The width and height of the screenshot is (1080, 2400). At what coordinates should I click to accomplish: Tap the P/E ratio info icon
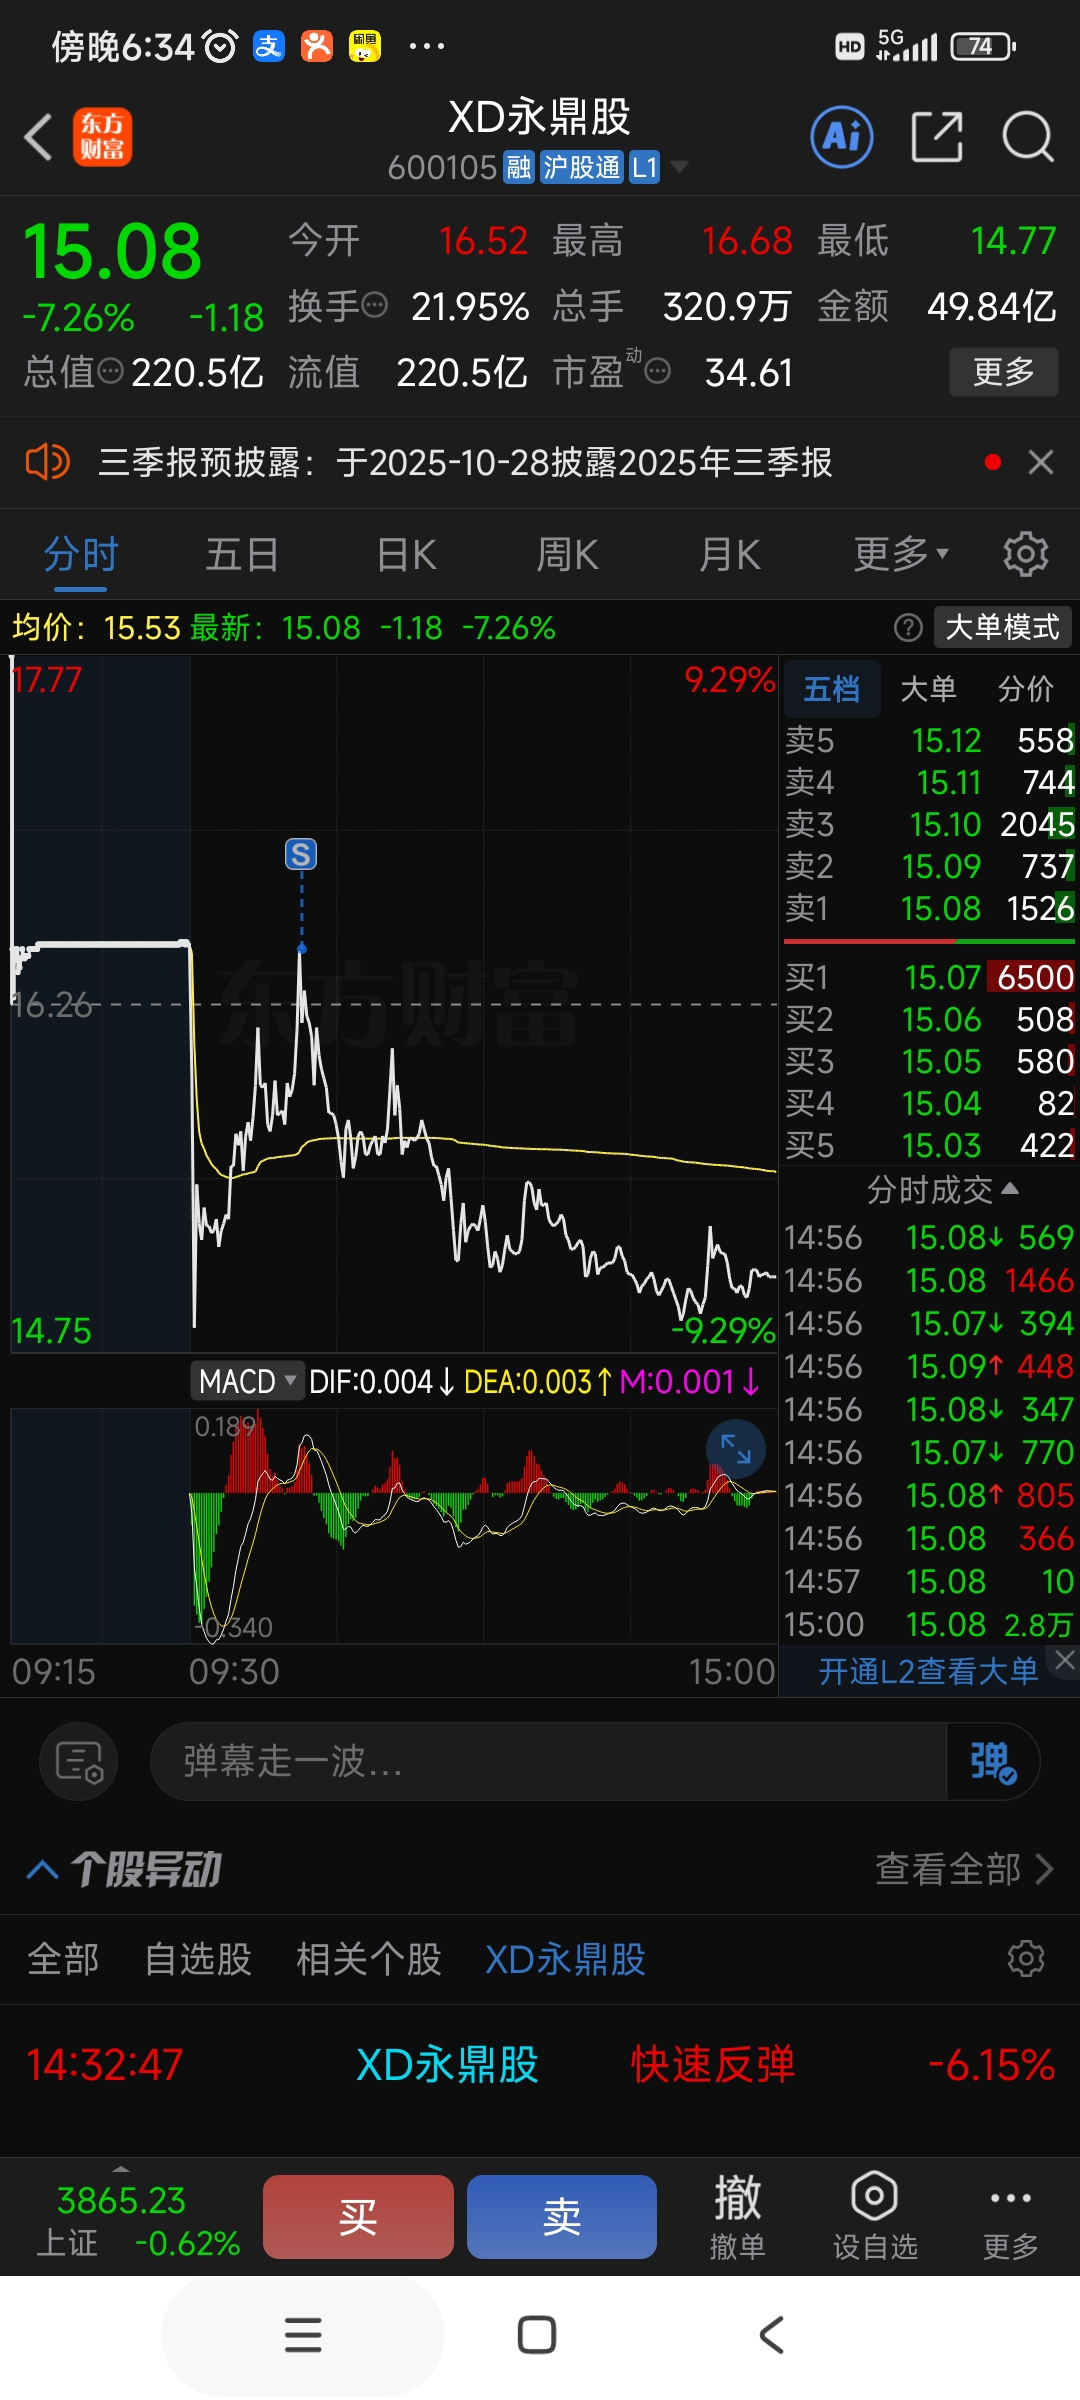point(657,372)
